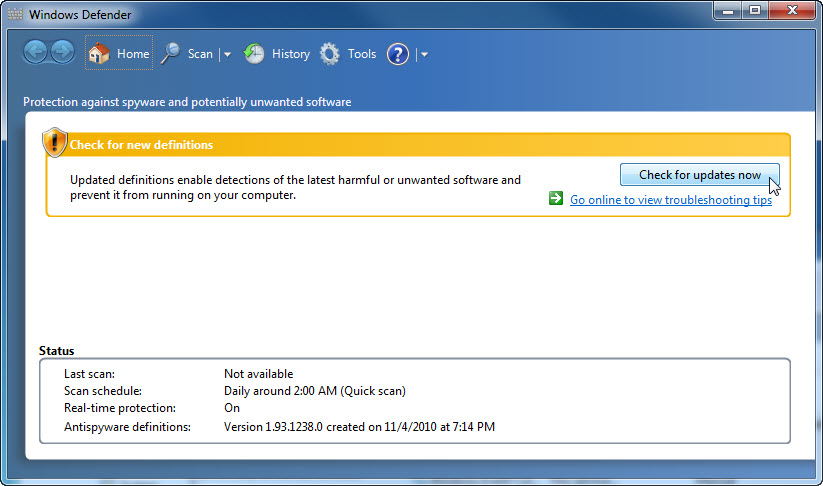Image resolution: width=823 pixels, height=486 pixels.
Task: Click 'Daily around 2:00 AM (Quick scan)' text
Action: pyautogui.click(x=314, y=391)
